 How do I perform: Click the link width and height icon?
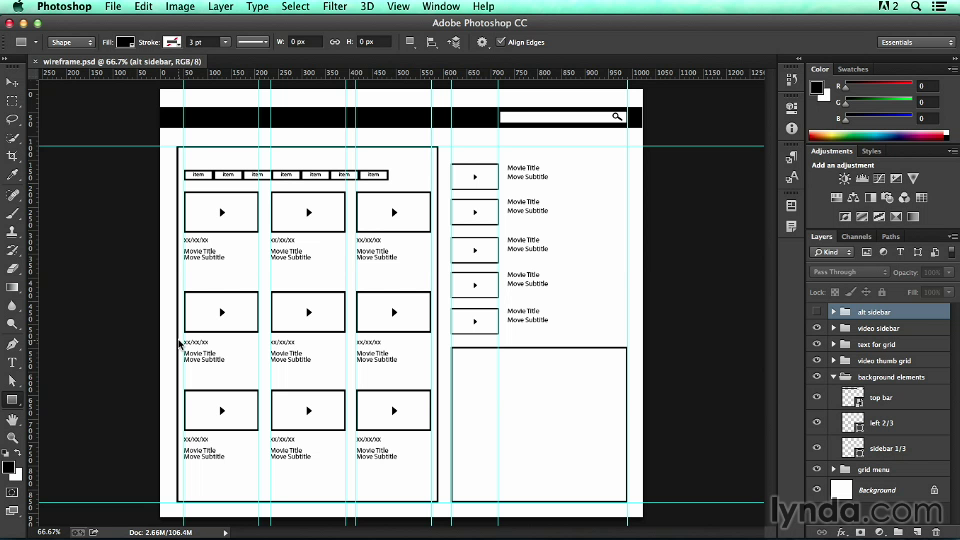(x=334, y=42)
